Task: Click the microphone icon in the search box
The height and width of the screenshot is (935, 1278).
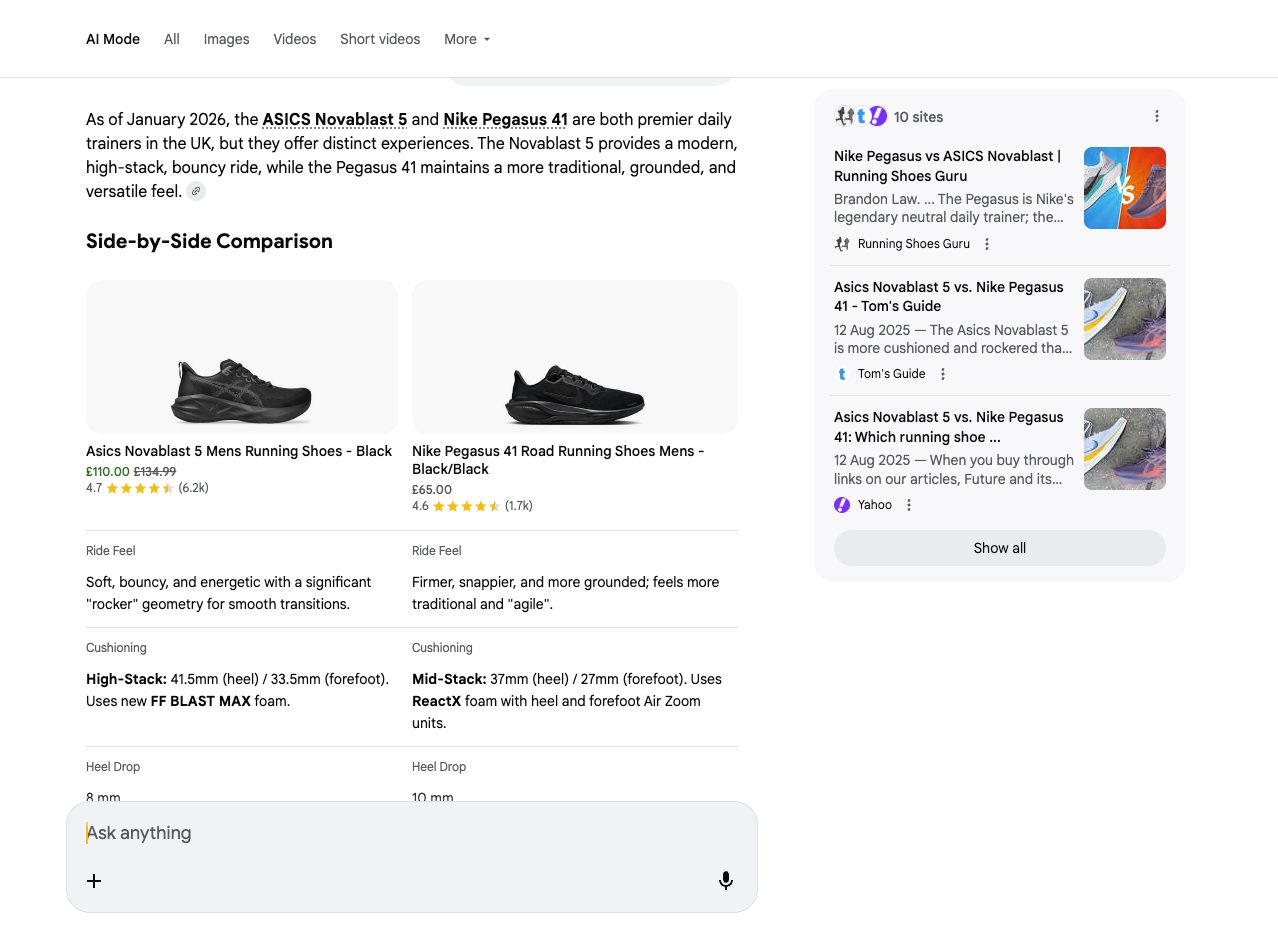Action: point(725,880)
